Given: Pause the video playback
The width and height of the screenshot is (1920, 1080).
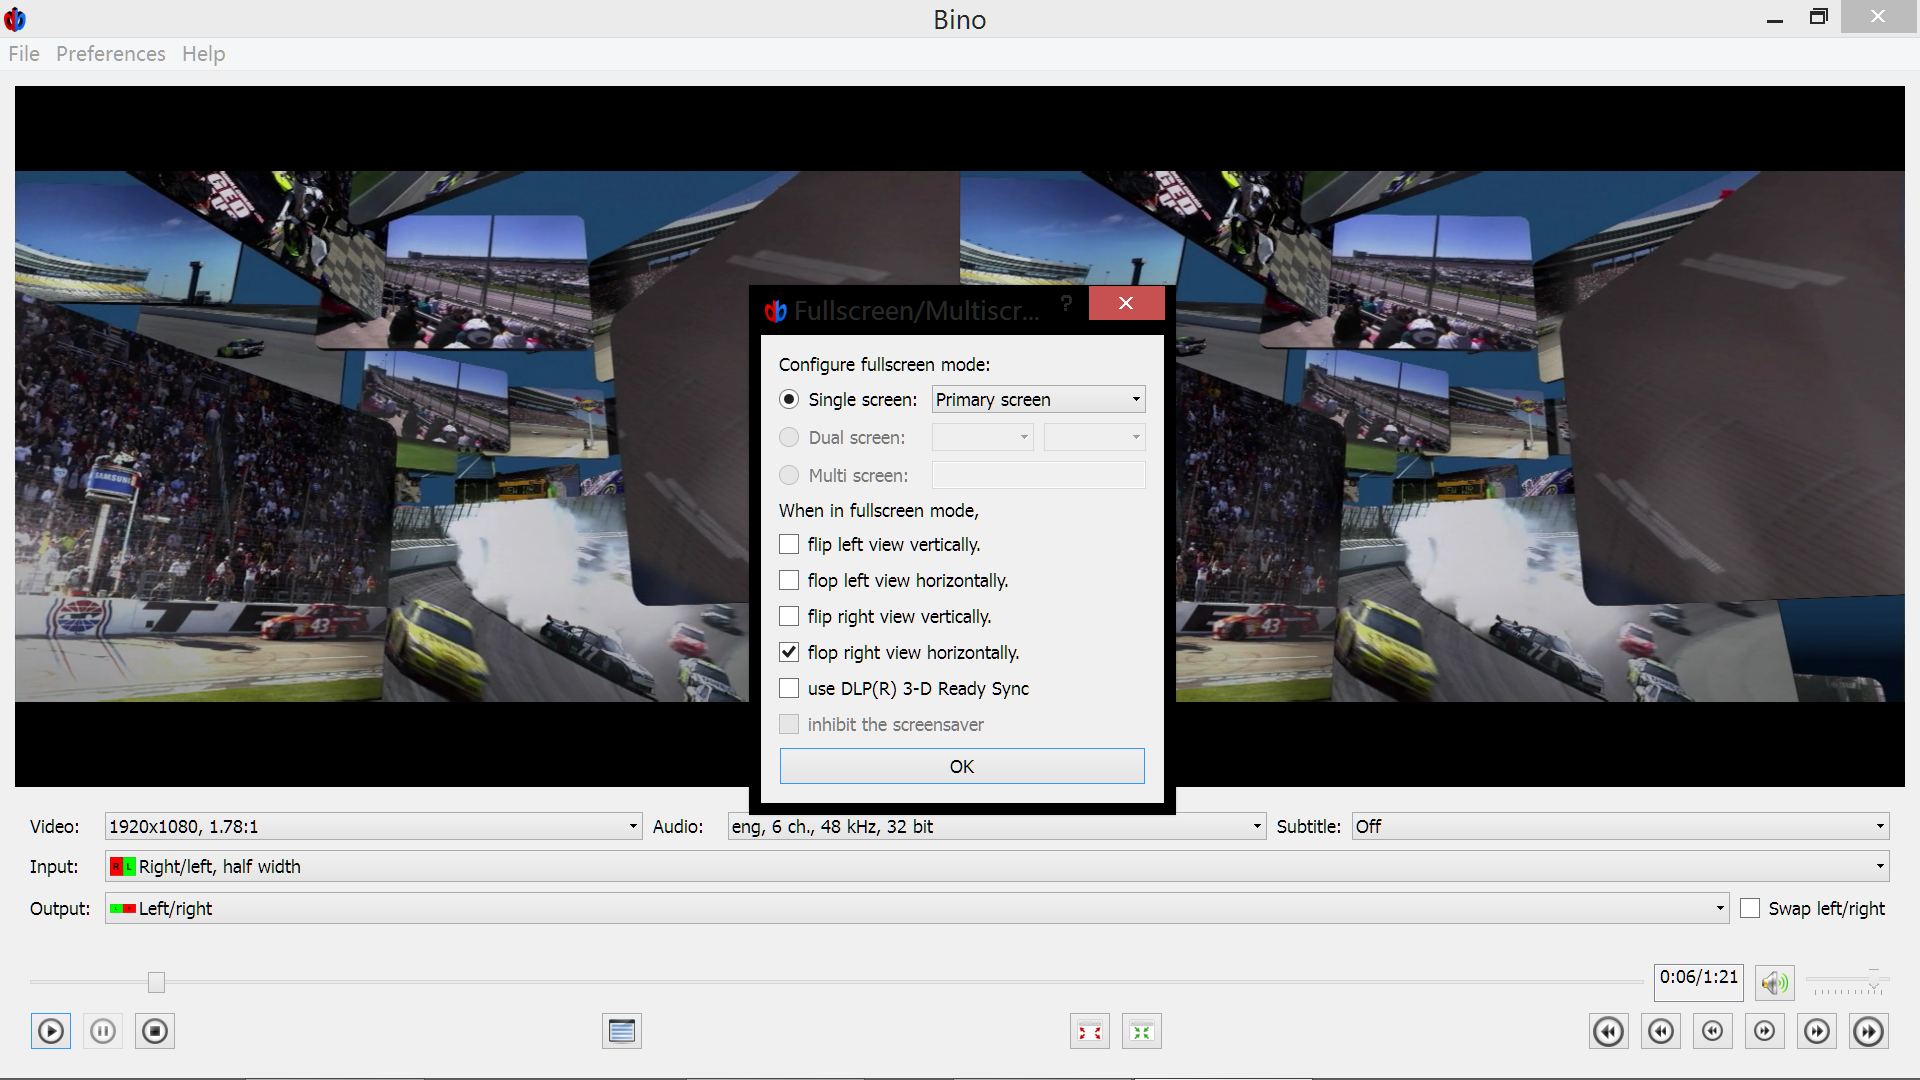Looking at the screenshot, I should pos(103,1031).
